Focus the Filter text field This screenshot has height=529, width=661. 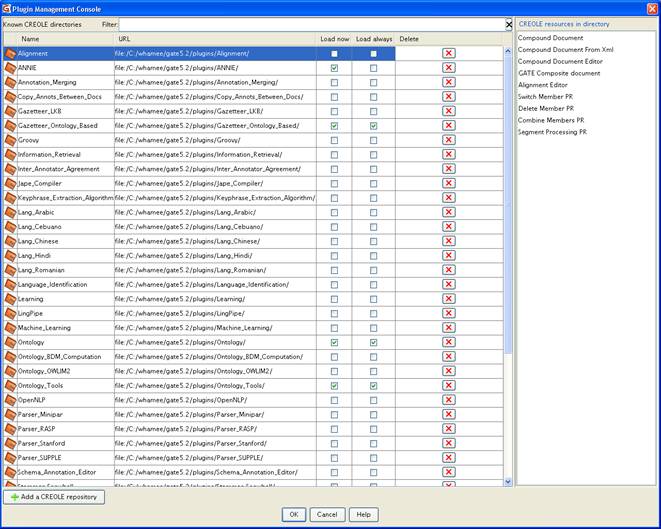point(312,24)
